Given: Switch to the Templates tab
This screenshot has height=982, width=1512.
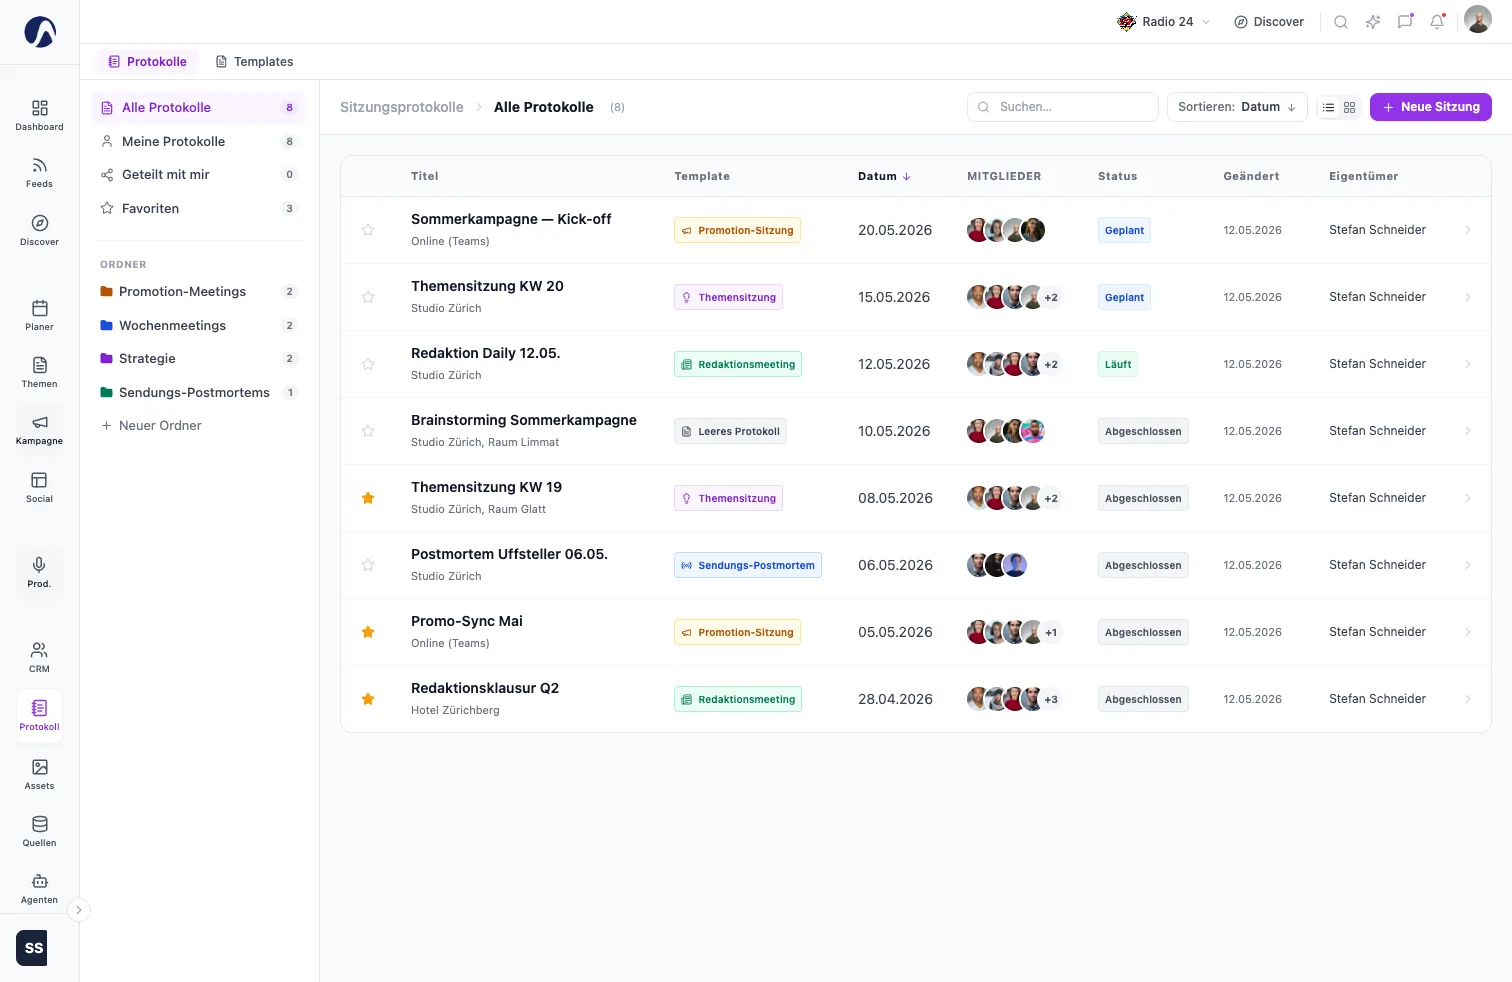Looking at the screenshot, I should pos(254,62).
